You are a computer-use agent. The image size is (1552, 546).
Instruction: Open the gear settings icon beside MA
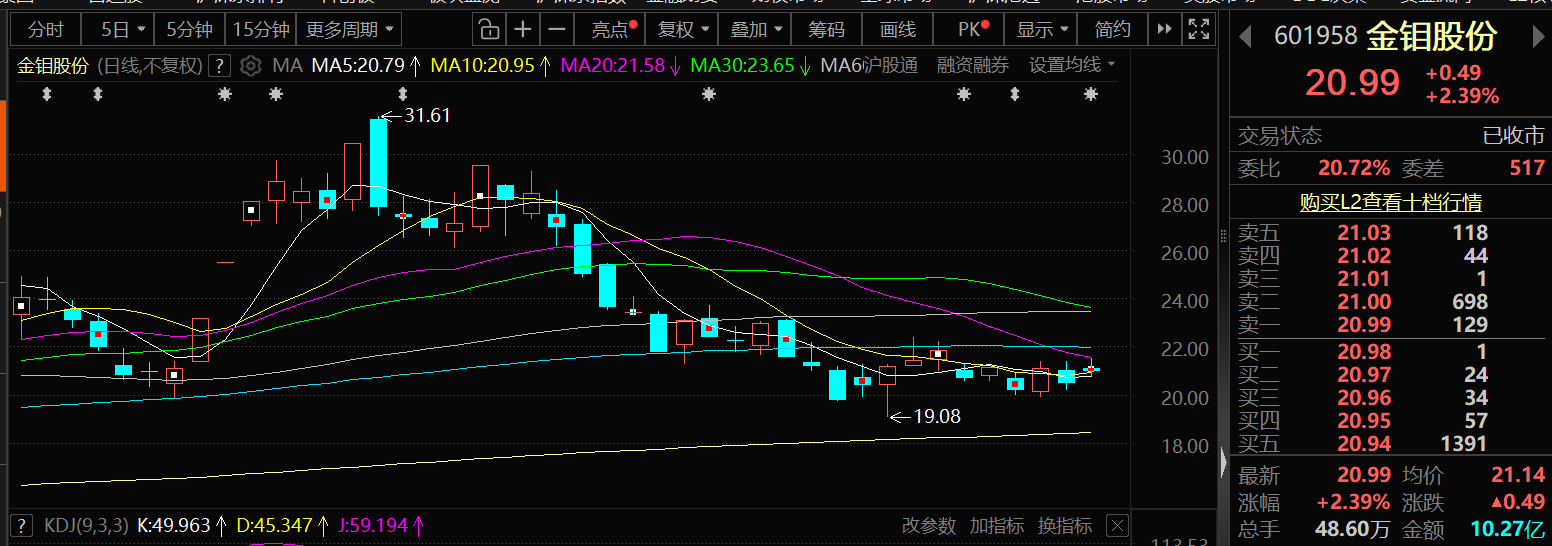tap(251, 67)
